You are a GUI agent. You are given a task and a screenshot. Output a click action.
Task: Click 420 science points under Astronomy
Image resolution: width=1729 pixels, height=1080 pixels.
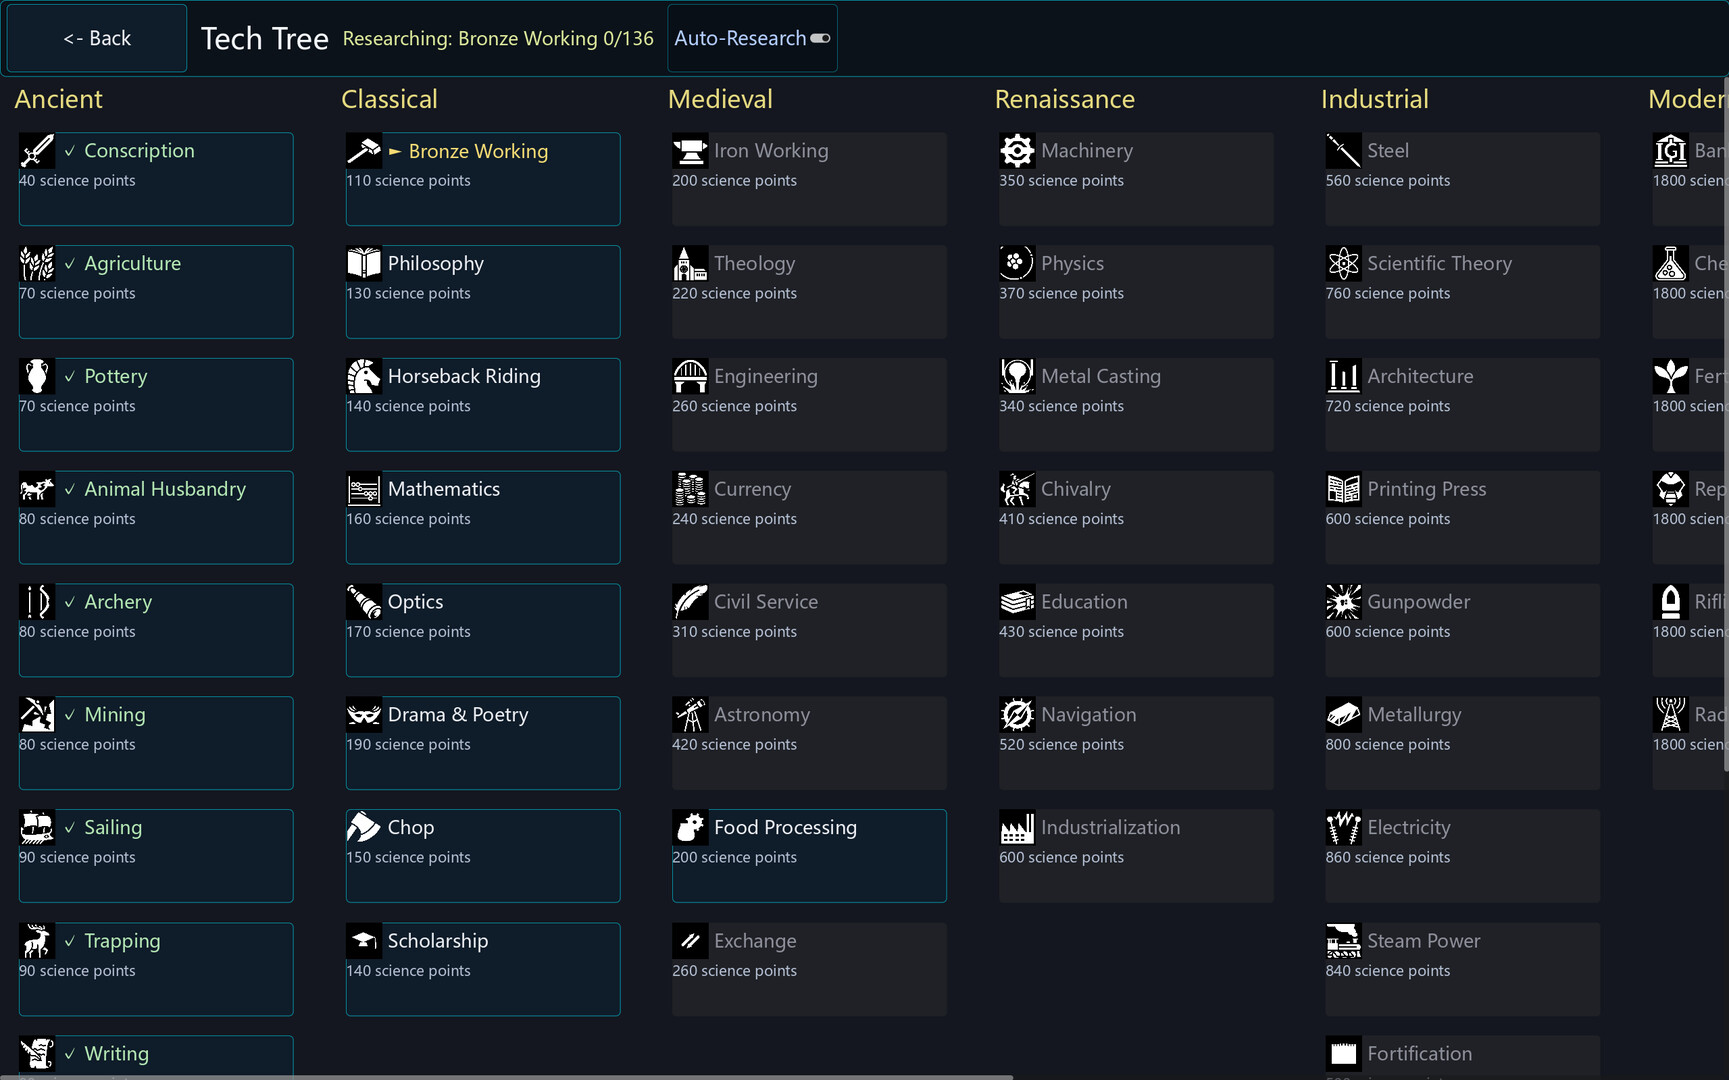point(734,745)
